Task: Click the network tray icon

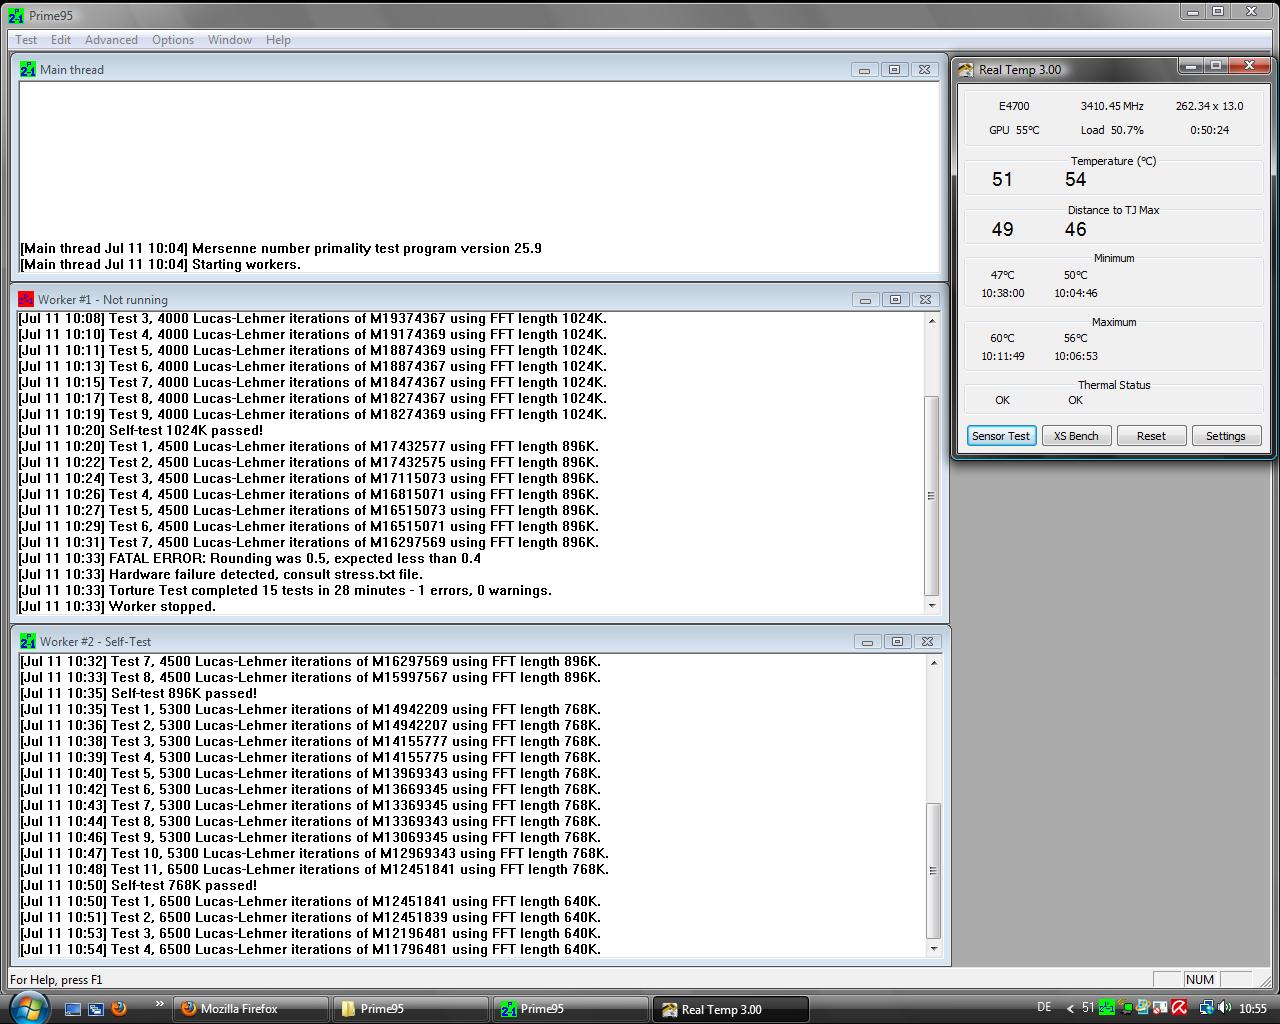Action: point(1206,1008)
